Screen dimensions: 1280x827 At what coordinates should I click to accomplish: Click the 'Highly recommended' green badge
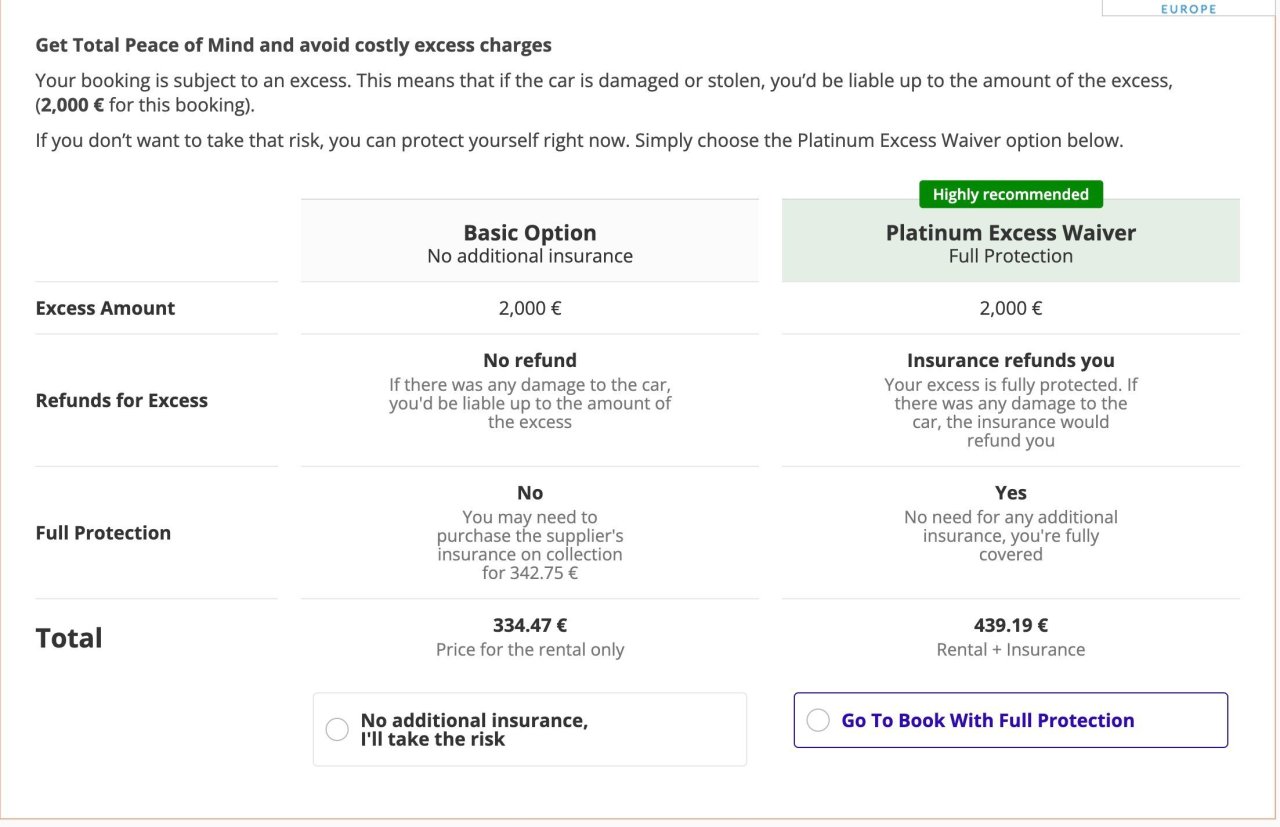pyautogui.click(x=1010, y=194)
